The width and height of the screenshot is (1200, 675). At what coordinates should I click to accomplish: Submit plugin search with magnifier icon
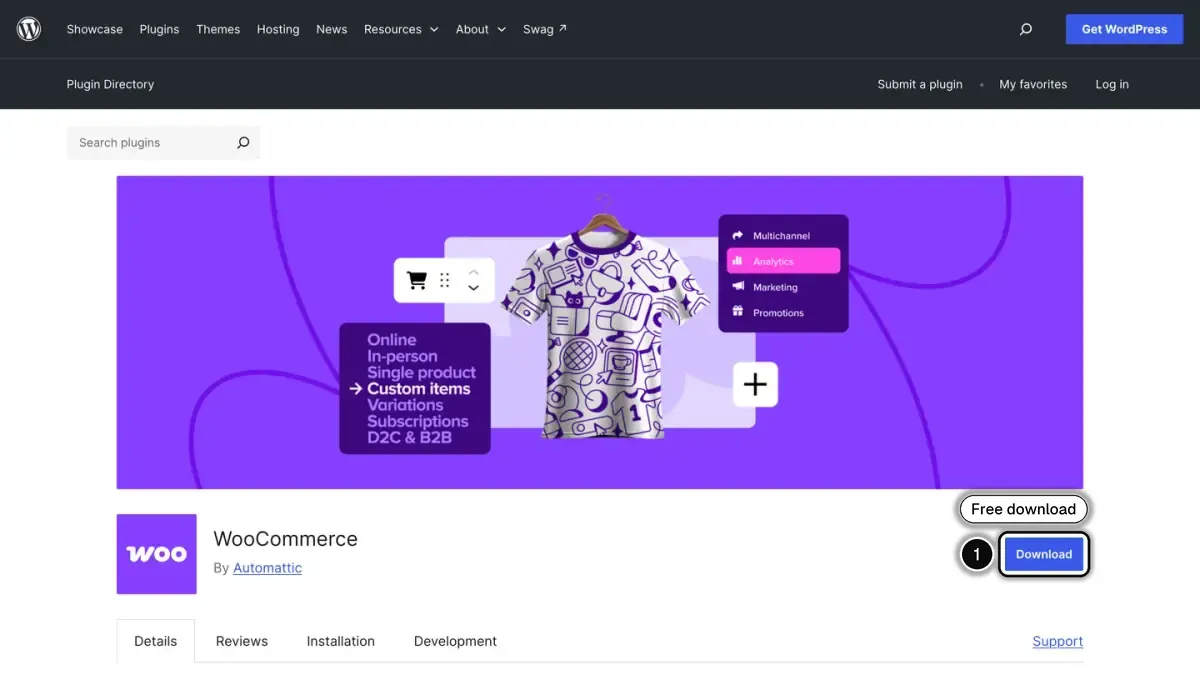(243, 143)
